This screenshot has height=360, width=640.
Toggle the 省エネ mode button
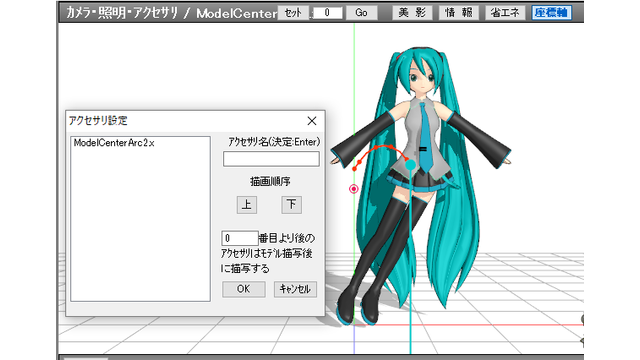coord(505,13)
